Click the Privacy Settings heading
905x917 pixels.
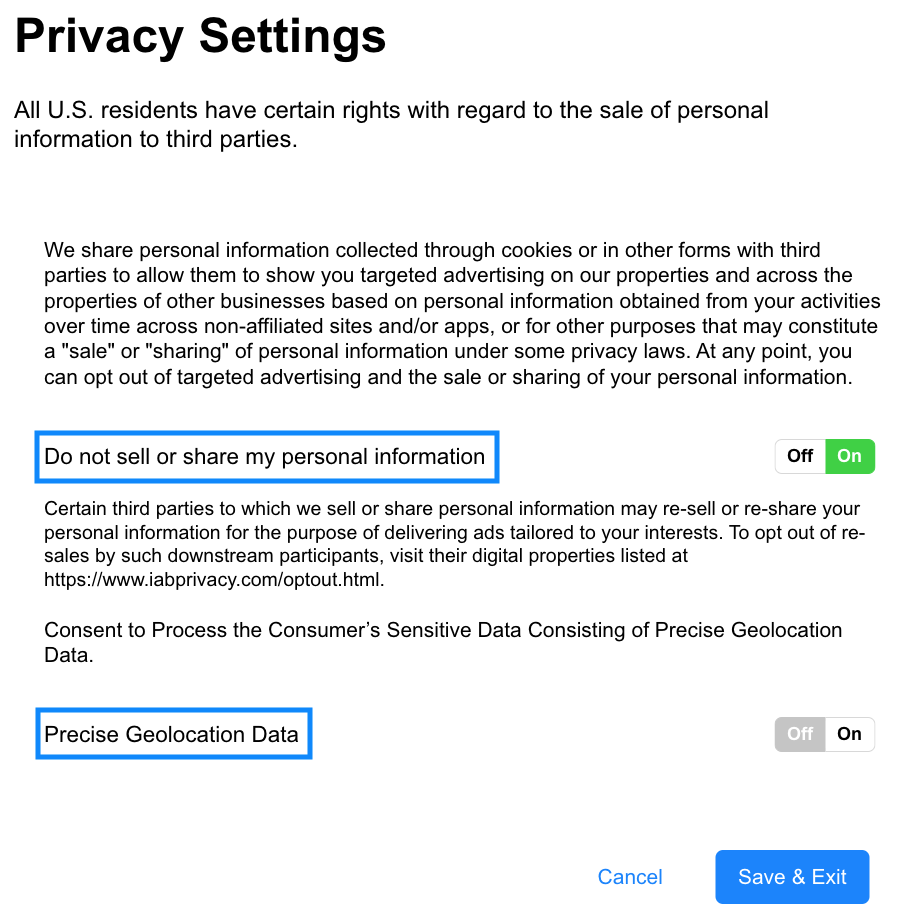[x=200, y=37]
